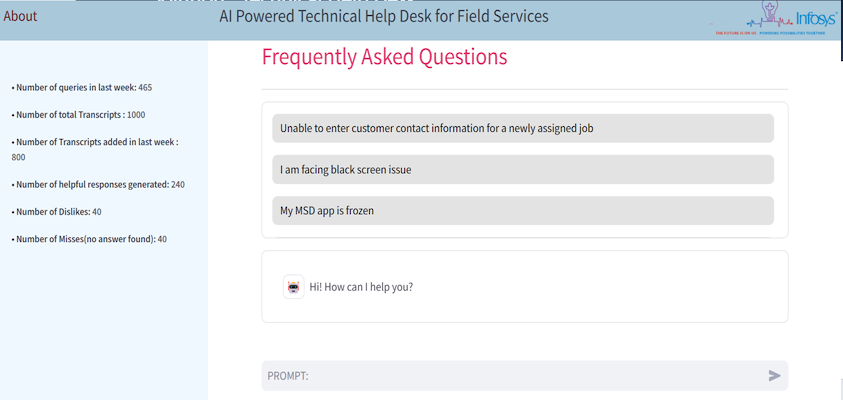The height and width of the screenshot is (400, 843).
Task: Click 'Number of Transcripts added in last week' stat
Action: pyautogui.click(x=95, y=149)
